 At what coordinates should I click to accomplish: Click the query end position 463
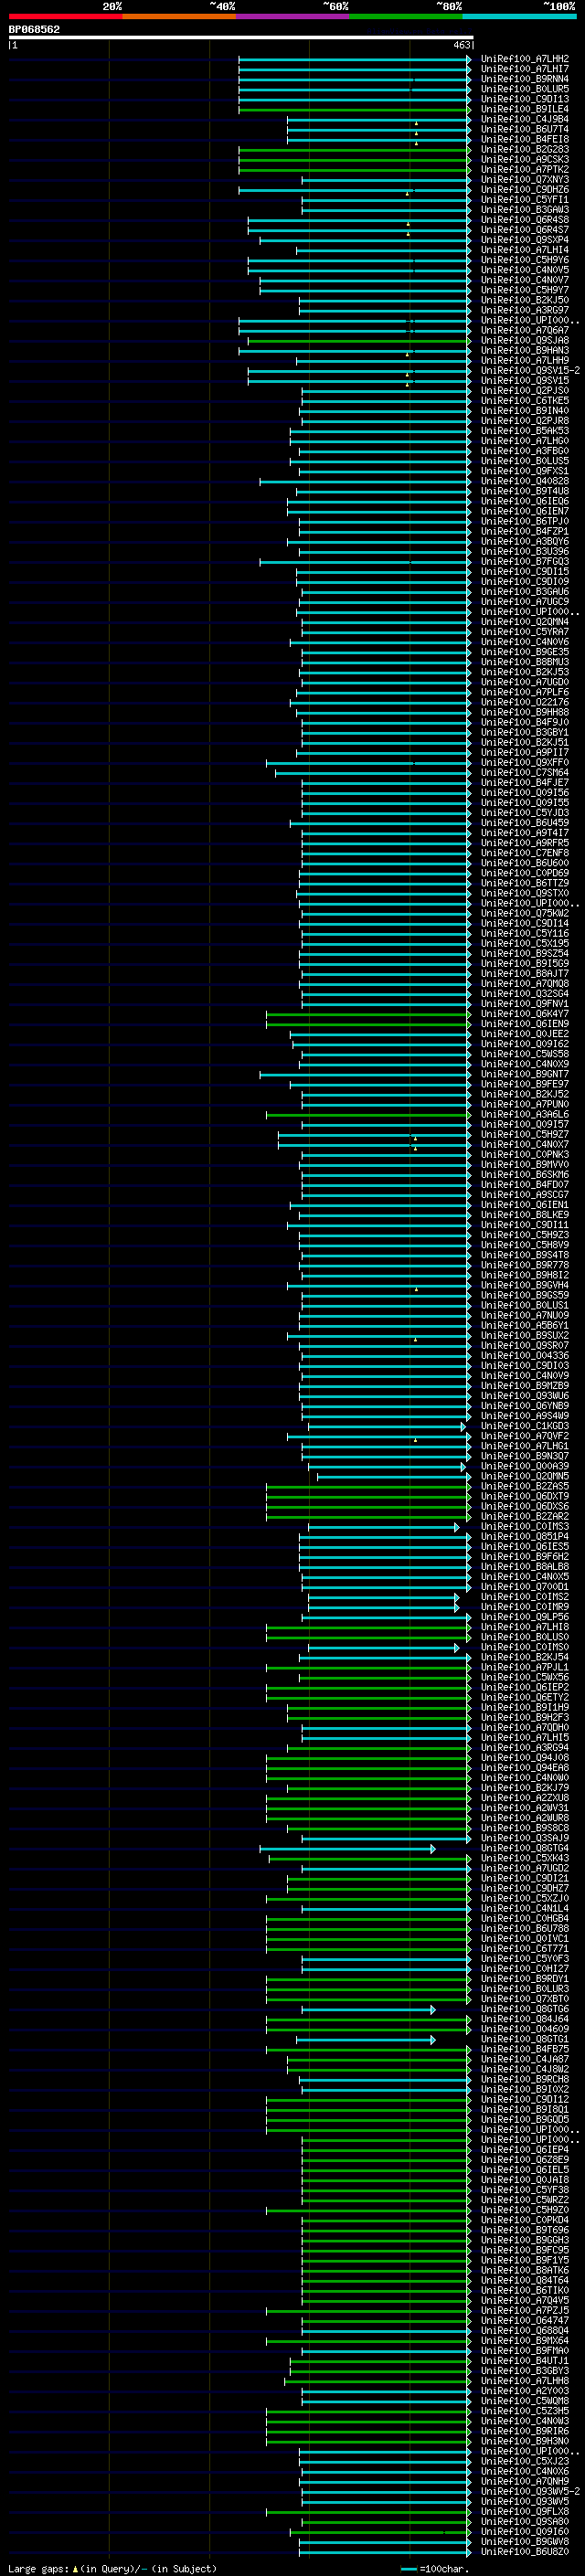(x=461, y=45)
